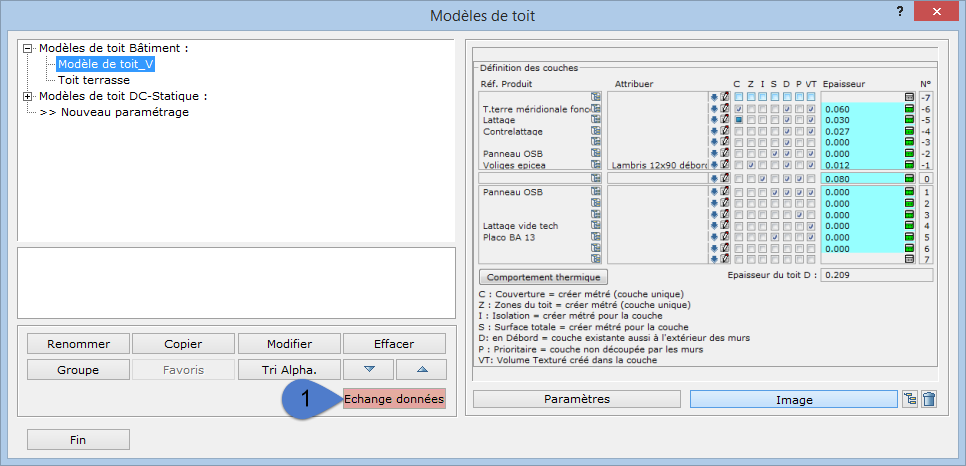Select Toit terrasse in the tree
The image size is (966, 466).
[x=93, y=80]
